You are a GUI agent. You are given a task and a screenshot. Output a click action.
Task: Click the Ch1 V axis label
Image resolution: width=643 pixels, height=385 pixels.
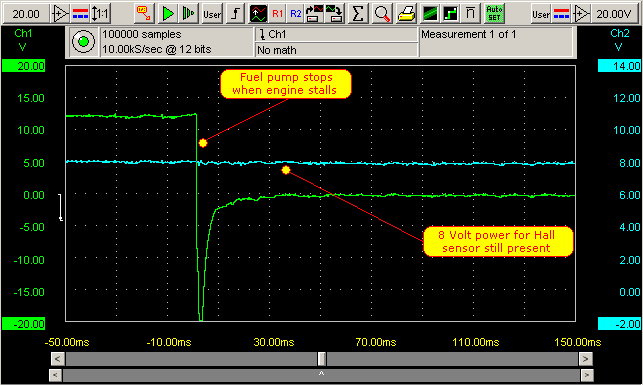(23, 40)
